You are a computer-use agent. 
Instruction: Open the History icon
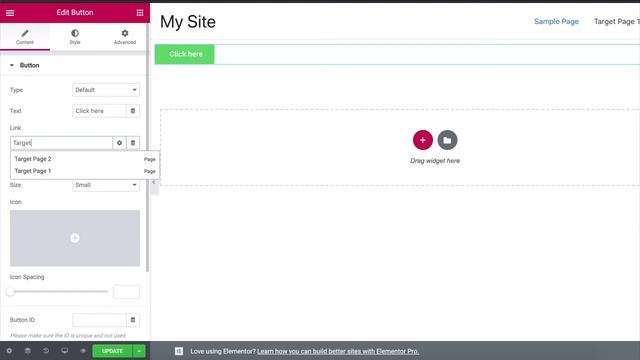(46, 351)
